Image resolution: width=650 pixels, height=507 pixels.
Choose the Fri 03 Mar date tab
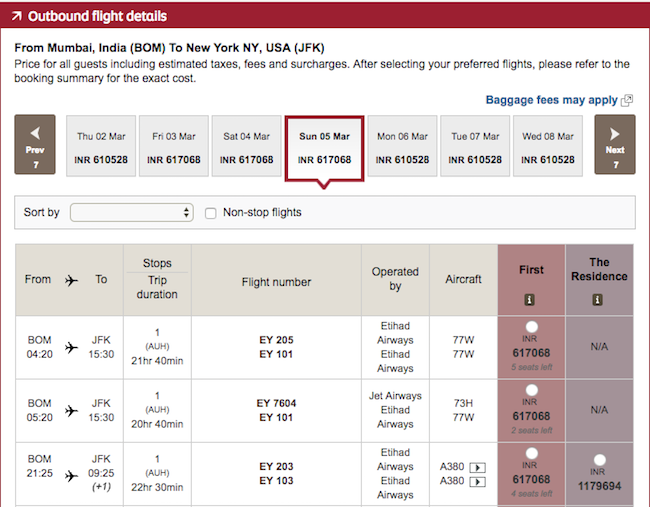(x=174, y=146)
